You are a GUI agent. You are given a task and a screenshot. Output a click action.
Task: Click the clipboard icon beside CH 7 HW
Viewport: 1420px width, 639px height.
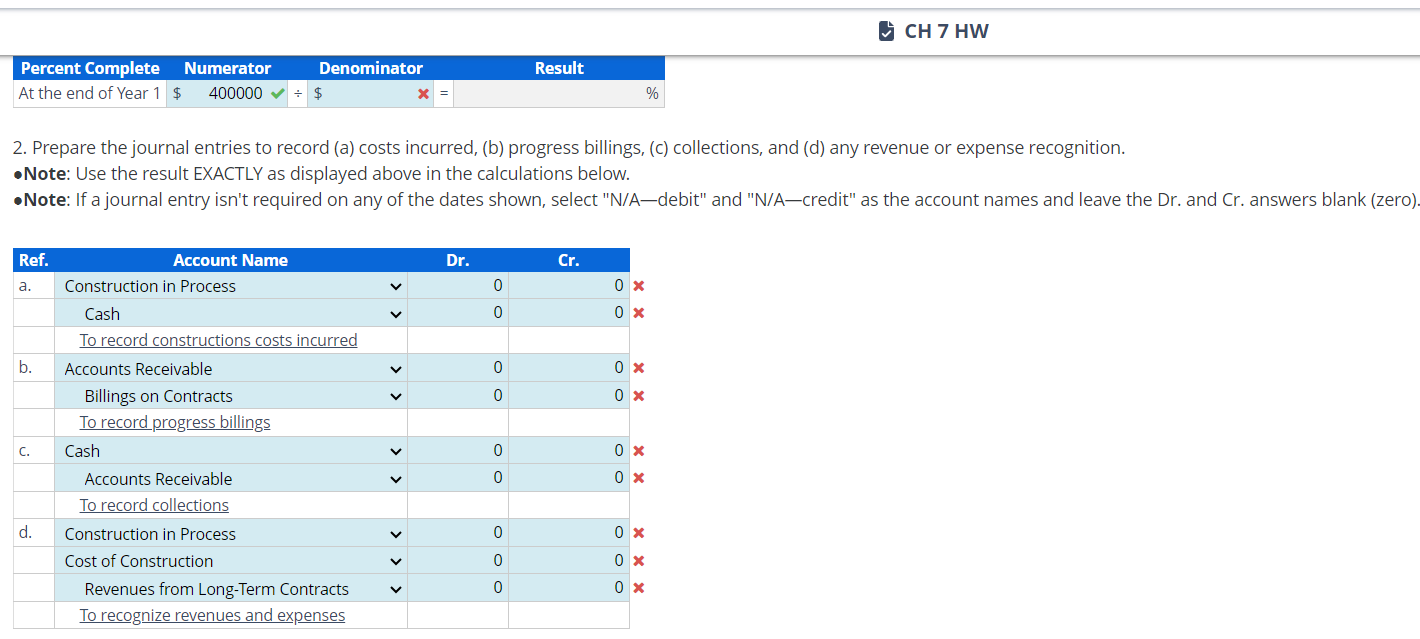click(886, 29)
